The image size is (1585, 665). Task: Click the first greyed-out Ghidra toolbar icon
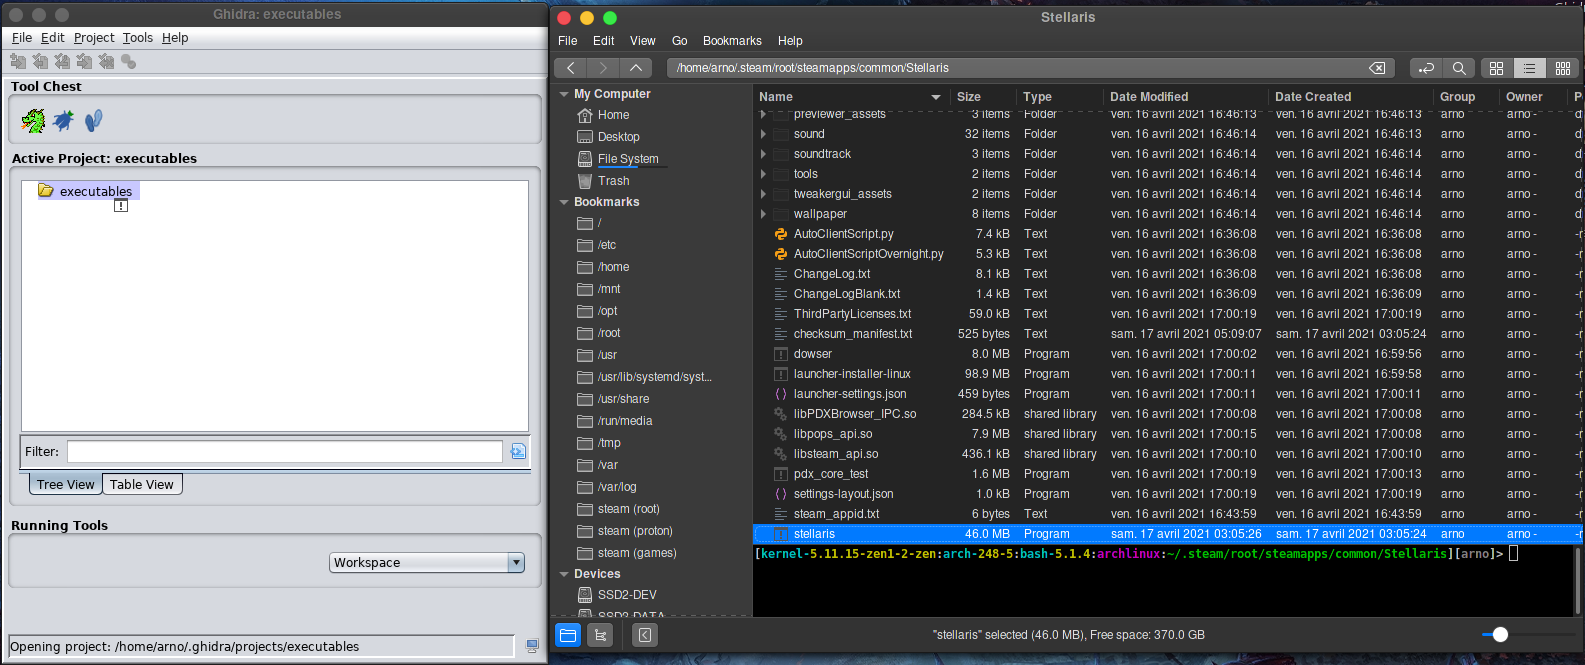tap(18, 62)
